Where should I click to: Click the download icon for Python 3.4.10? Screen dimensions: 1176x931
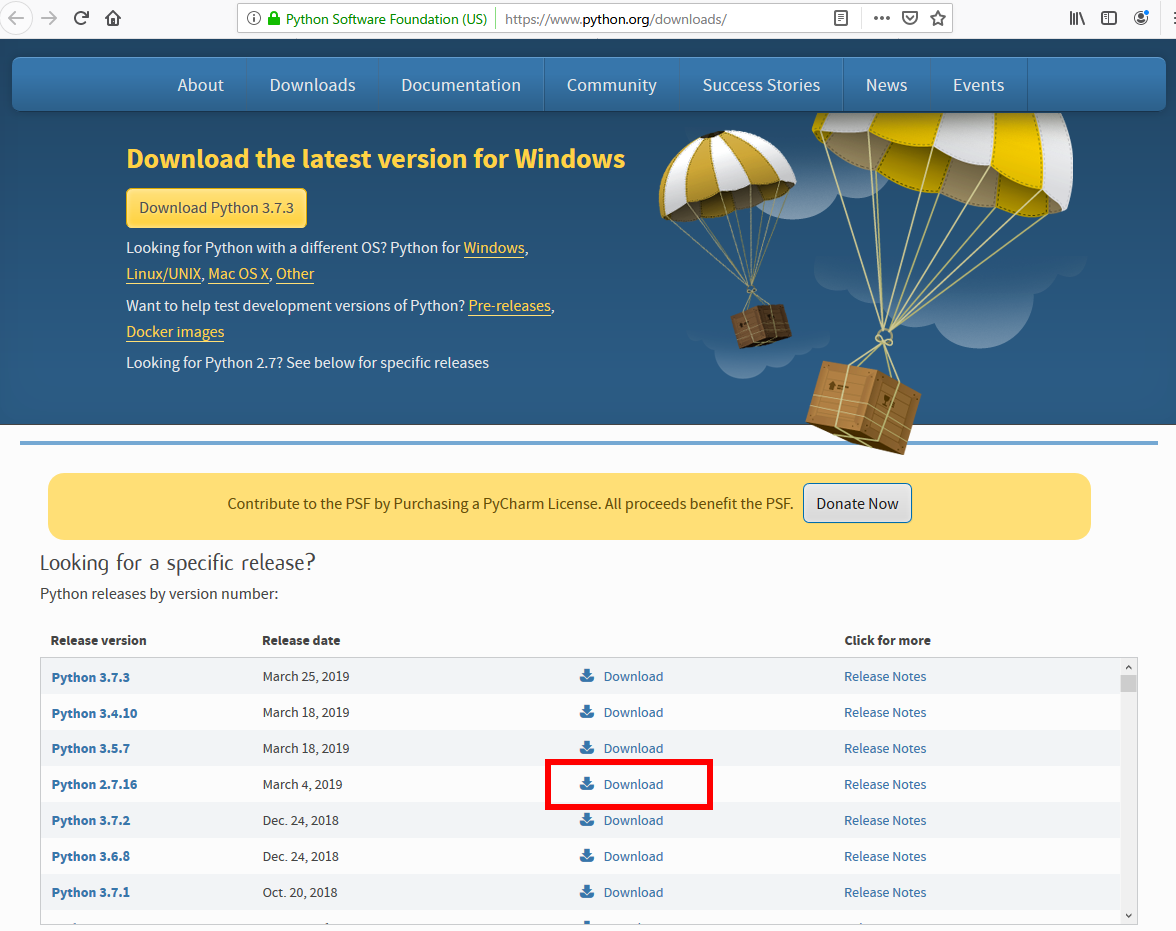[x=586, y=712]
